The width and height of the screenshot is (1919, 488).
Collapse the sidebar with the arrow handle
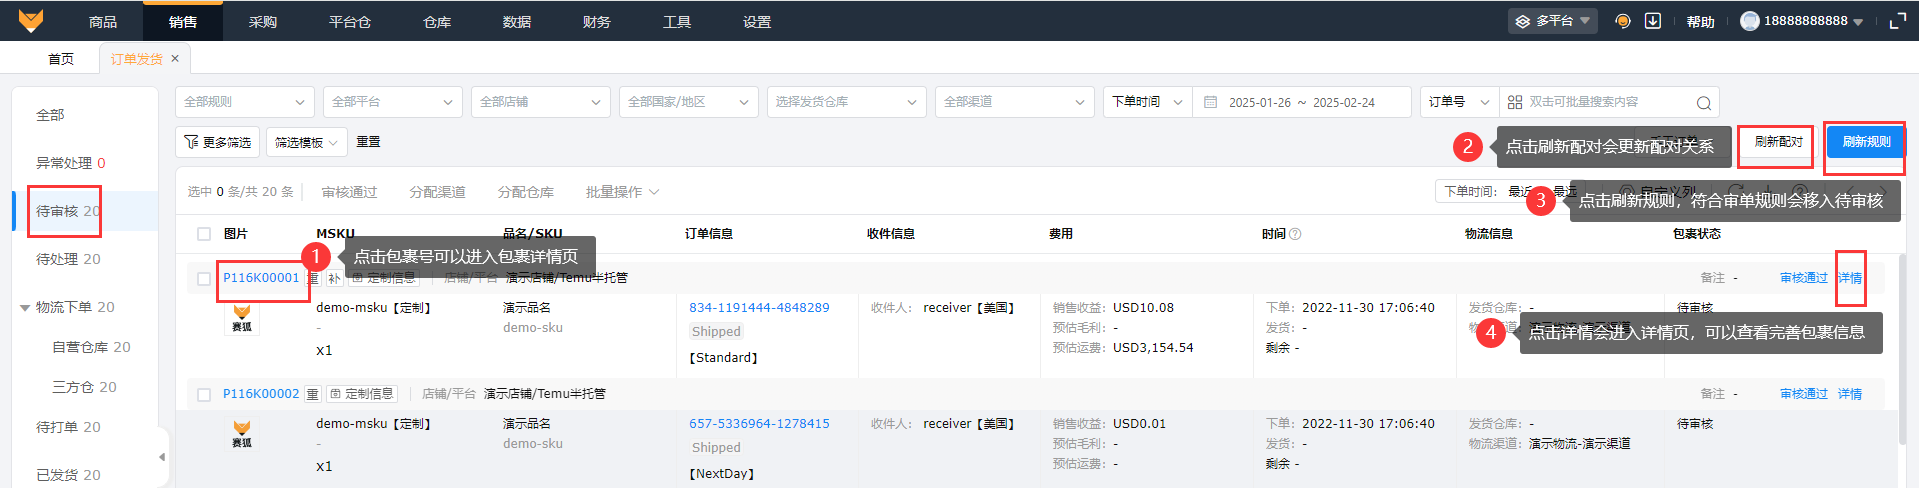162,457
